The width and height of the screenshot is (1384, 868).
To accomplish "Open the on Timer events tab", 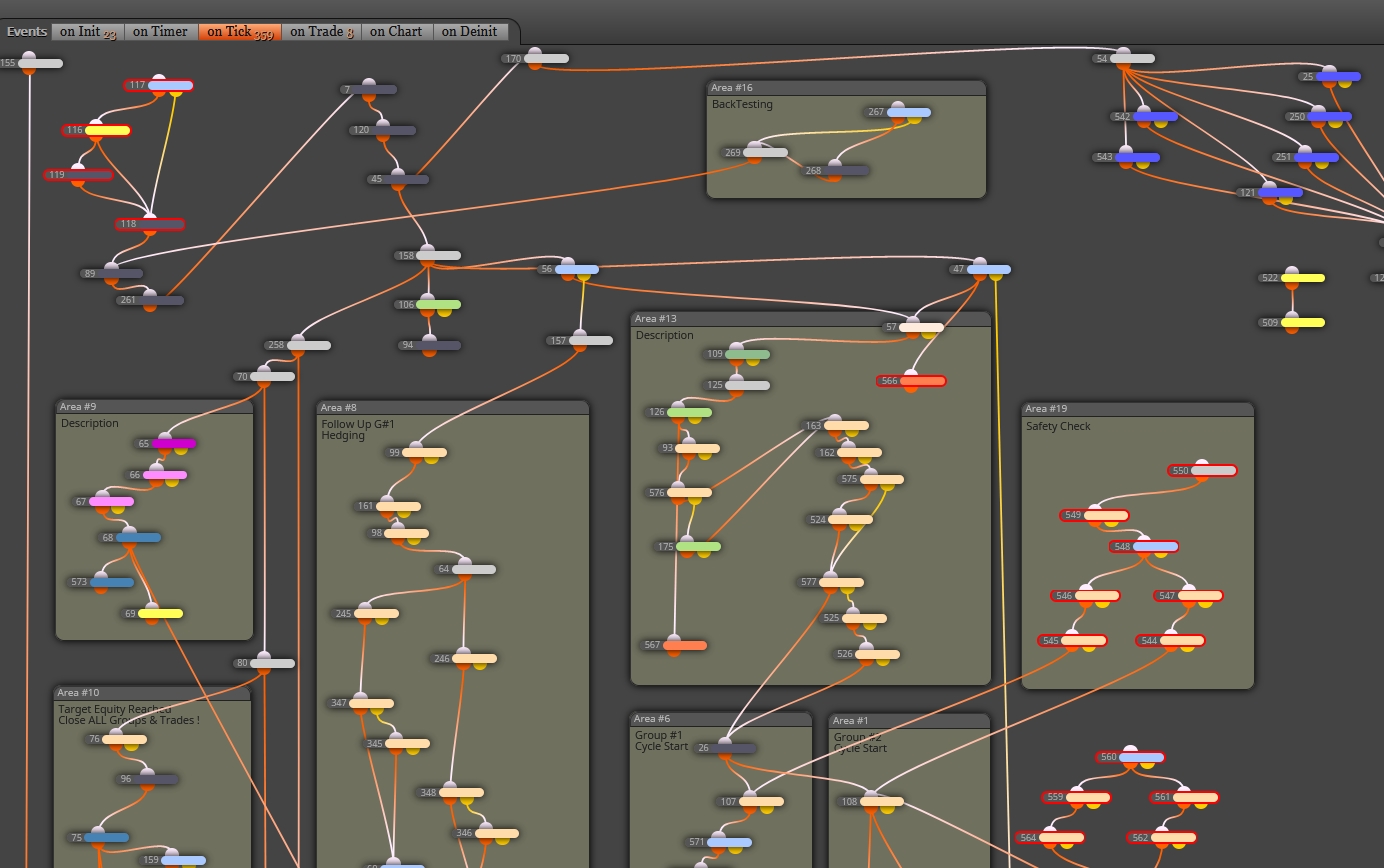I will pyautogui.click(x=160, y=32).
